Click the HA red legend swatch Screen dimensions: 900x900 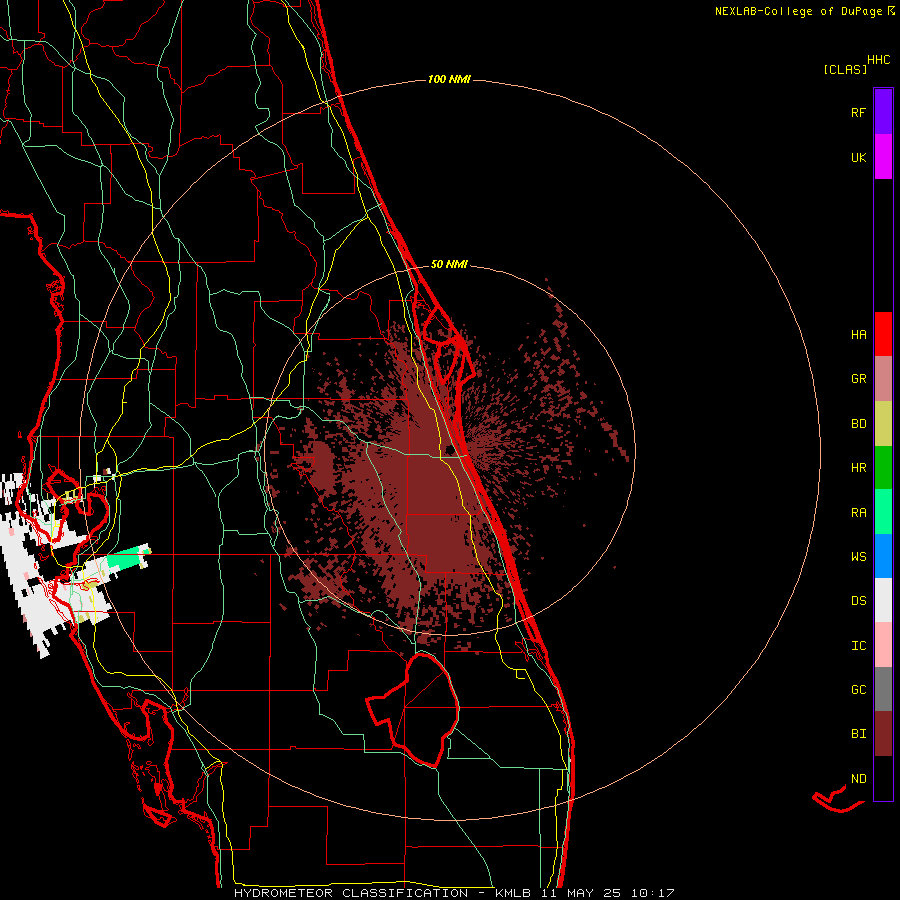tap(883, 334)
